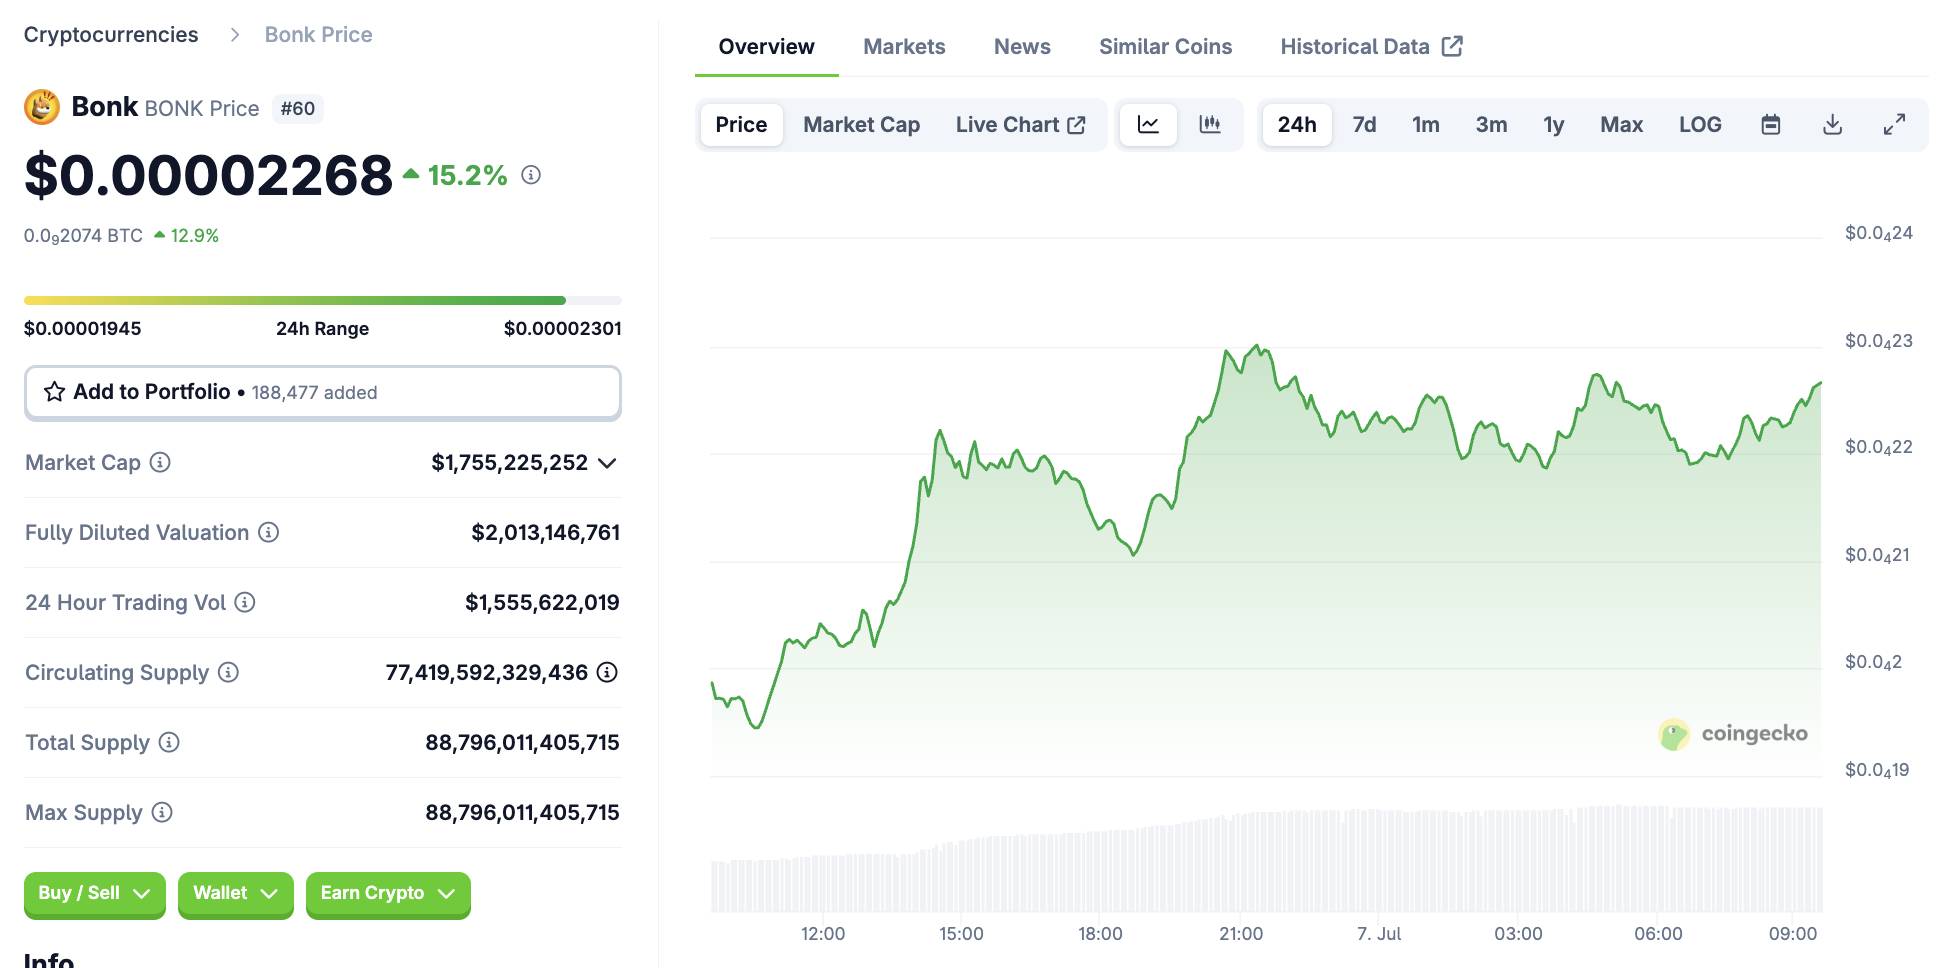
Task: Click Circulating Supply label info icon
Action: click(228, 672)
